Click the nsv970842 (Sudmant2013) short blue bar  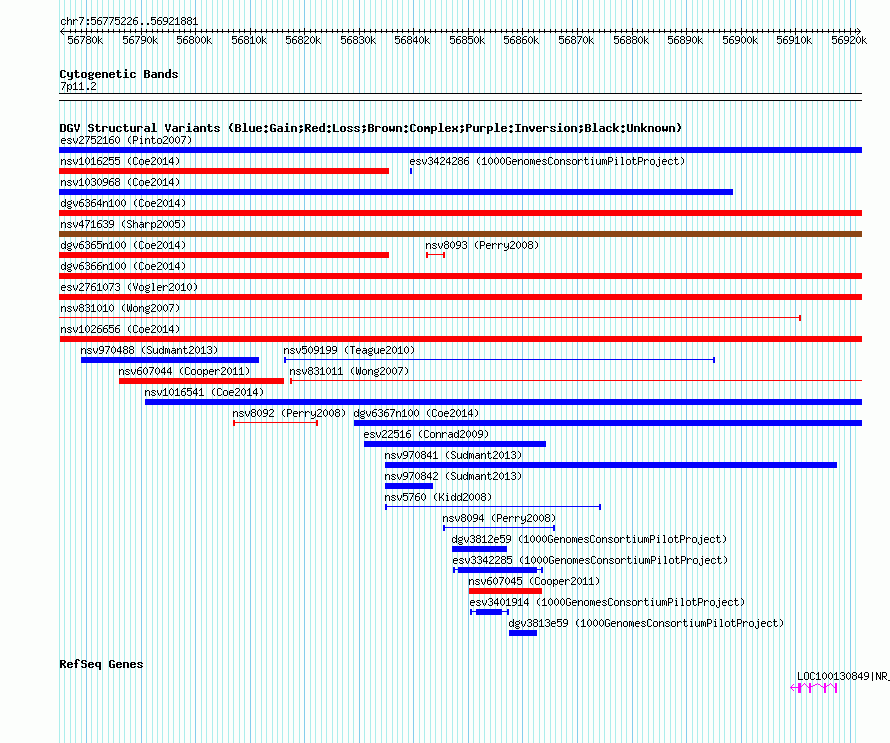[409, 486]
